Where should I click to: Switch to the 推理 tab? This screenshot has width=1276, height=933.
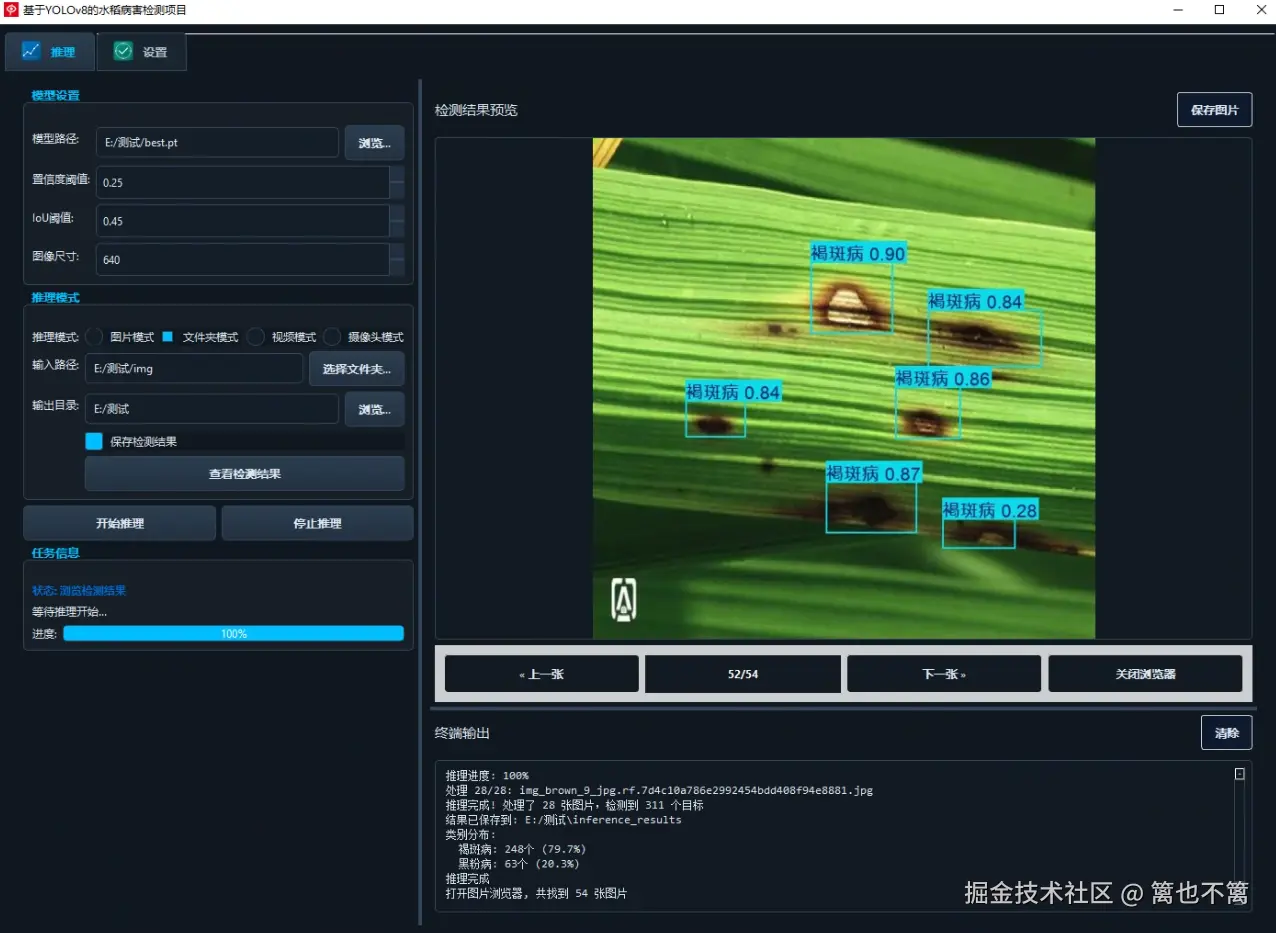49,52
